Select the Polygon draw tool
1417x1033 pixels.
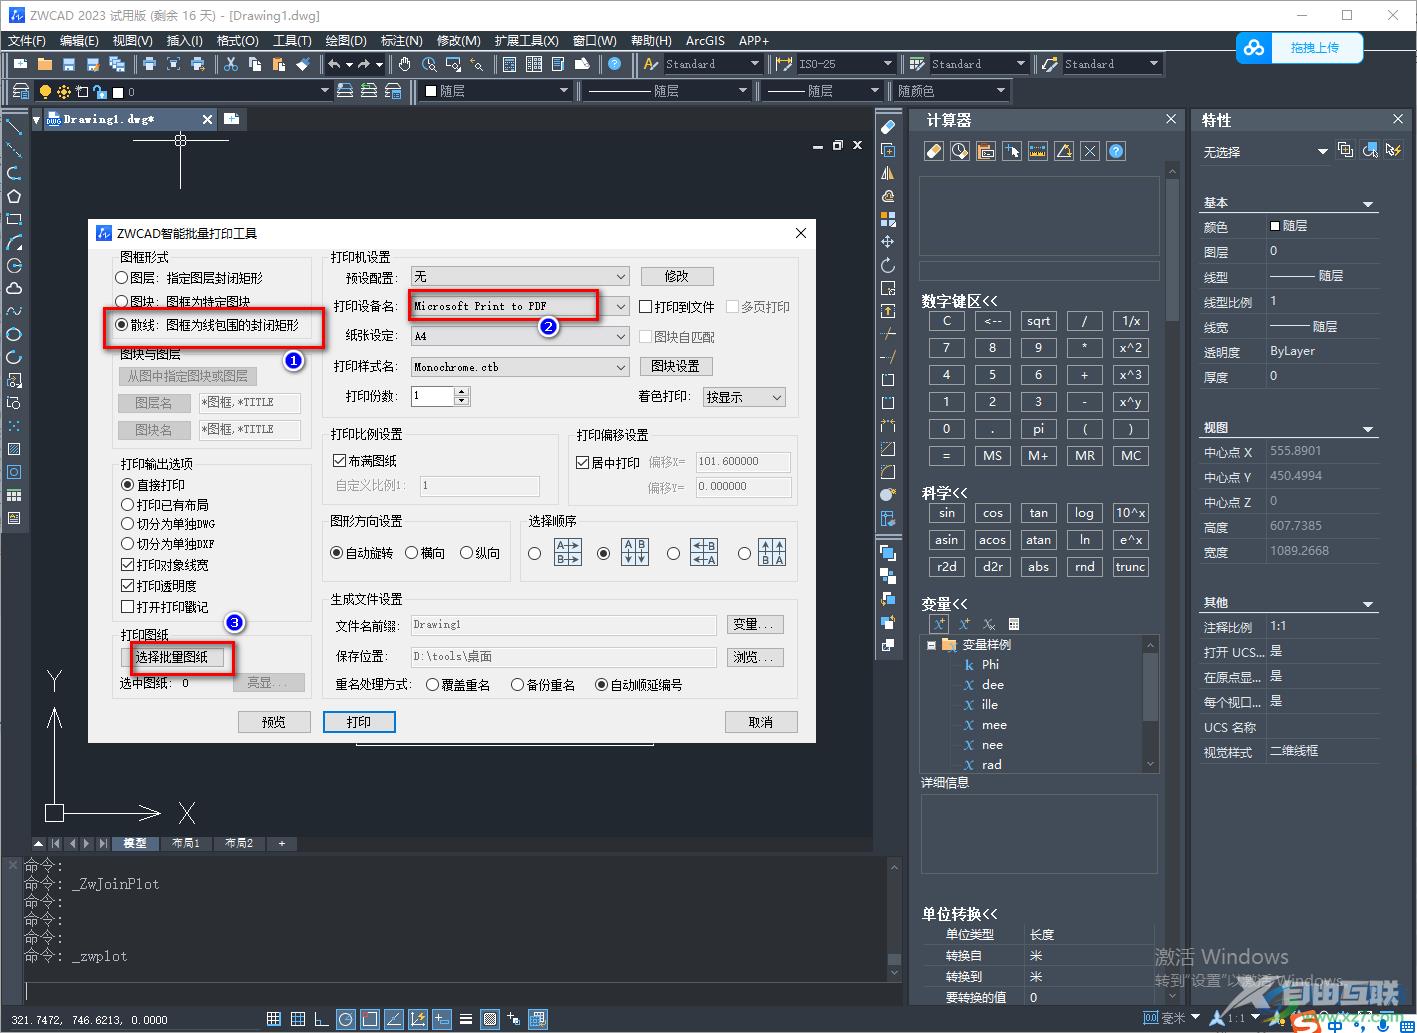click(x=14, y=196)
